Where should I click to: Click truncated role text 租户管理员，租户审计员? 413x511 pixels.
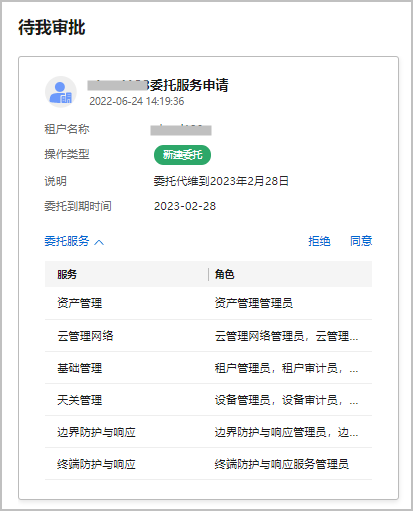tap(286, 368)
